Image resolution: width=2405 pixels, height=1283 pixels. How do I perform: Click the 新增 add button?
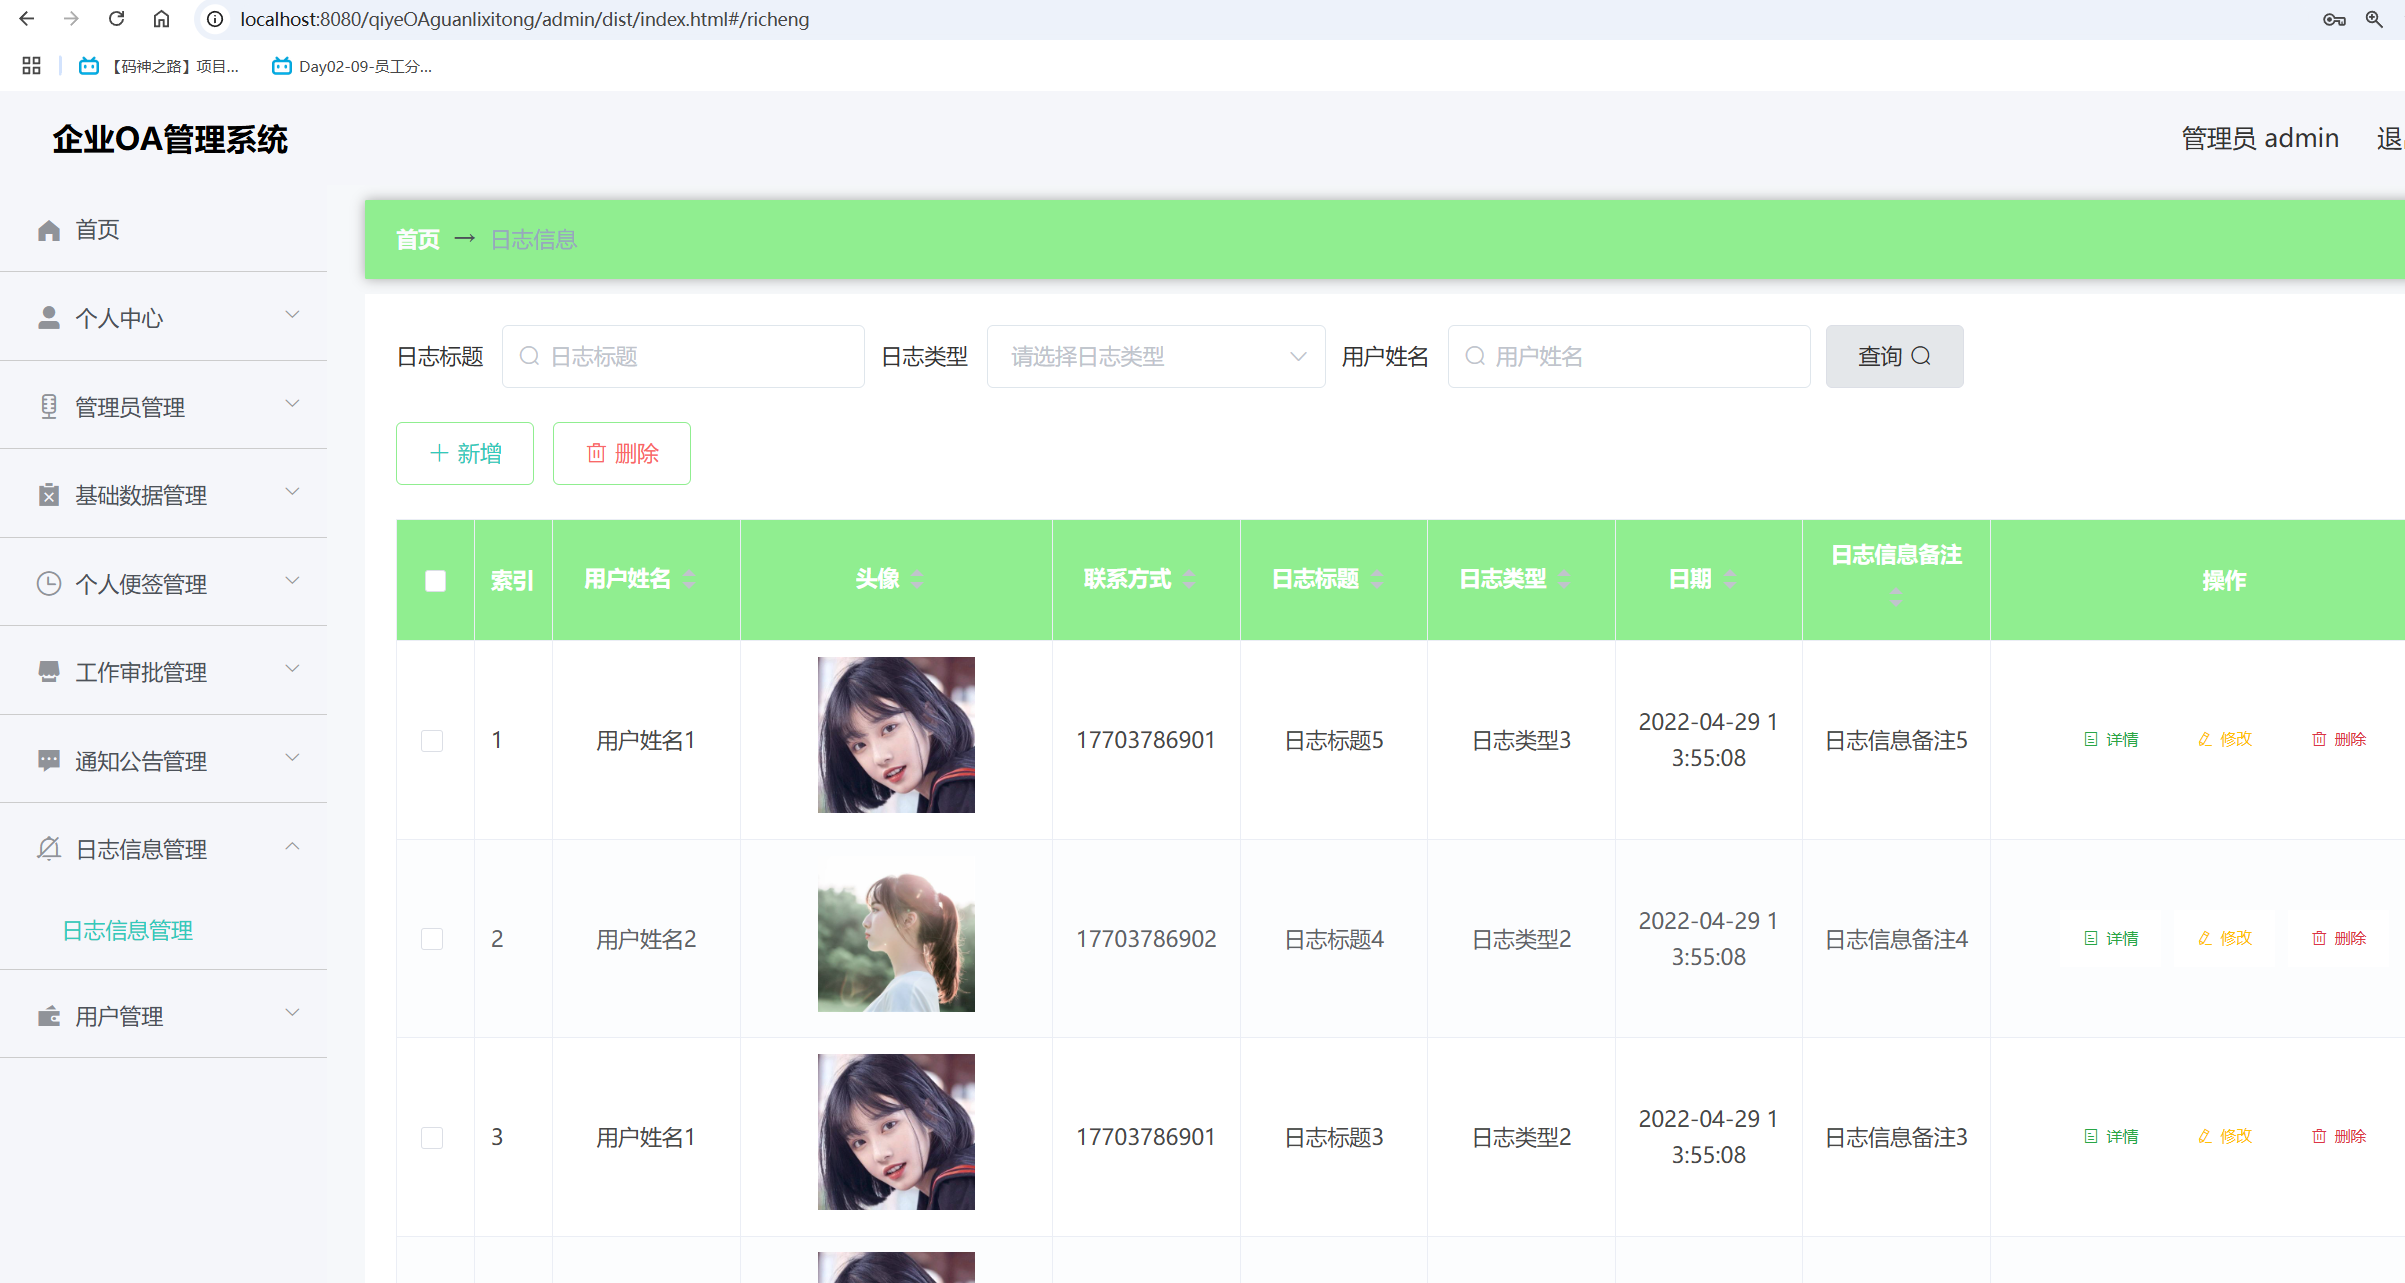pos(465,453)
